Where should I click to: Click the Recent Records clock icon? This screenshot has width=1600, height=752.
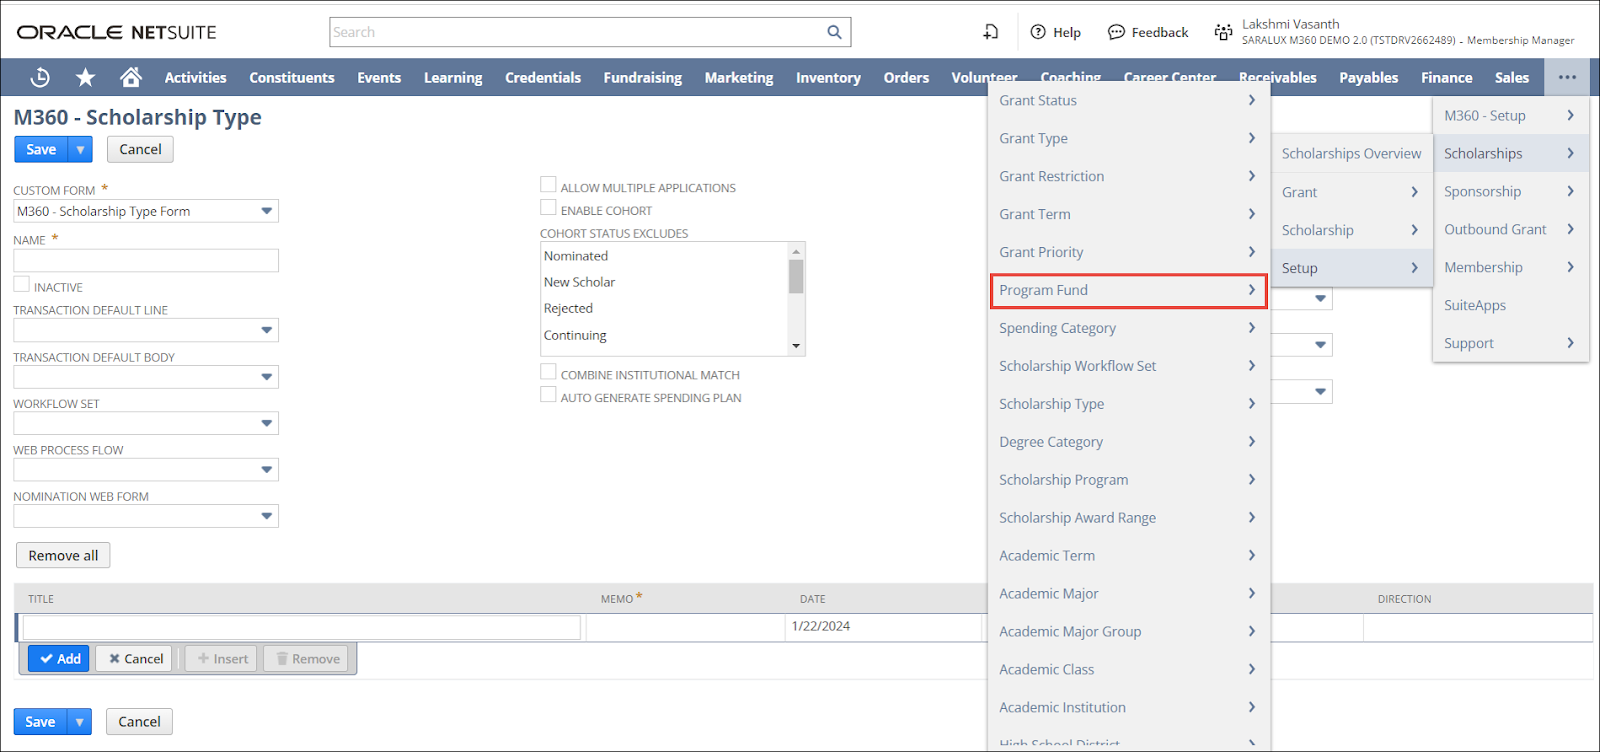click(40, 77)
